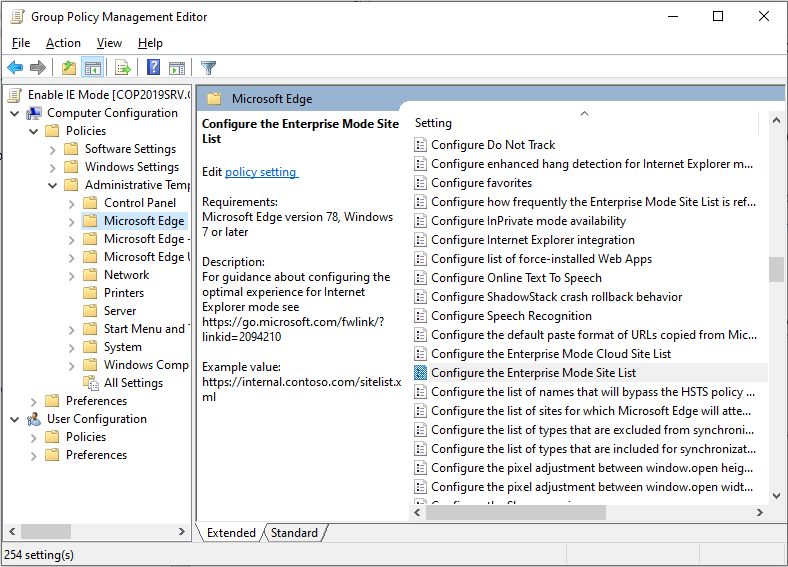Select Policies under User Configuration

(86, 437)
